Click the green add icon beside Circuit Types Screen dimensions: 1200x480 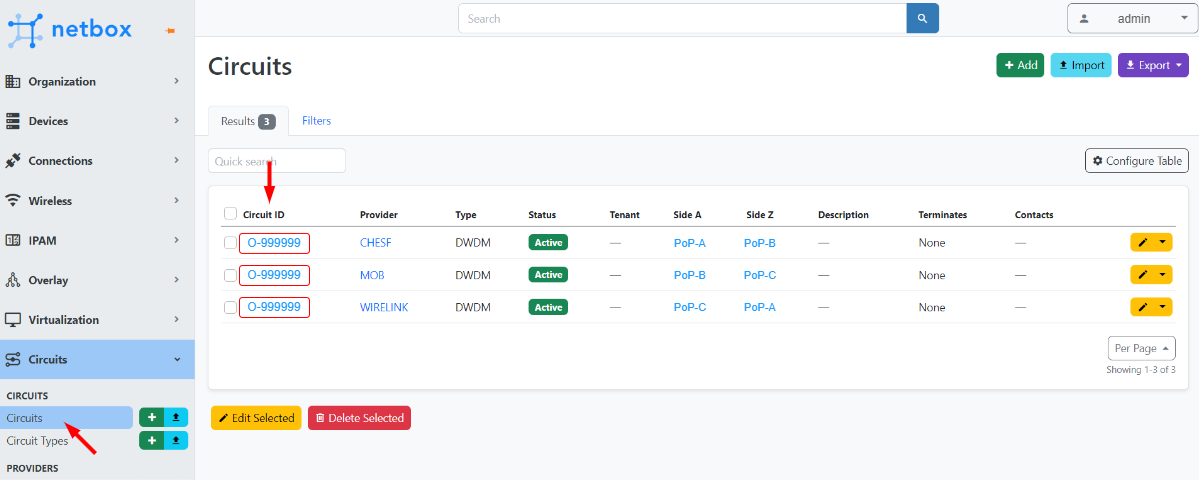coord(151,440)
